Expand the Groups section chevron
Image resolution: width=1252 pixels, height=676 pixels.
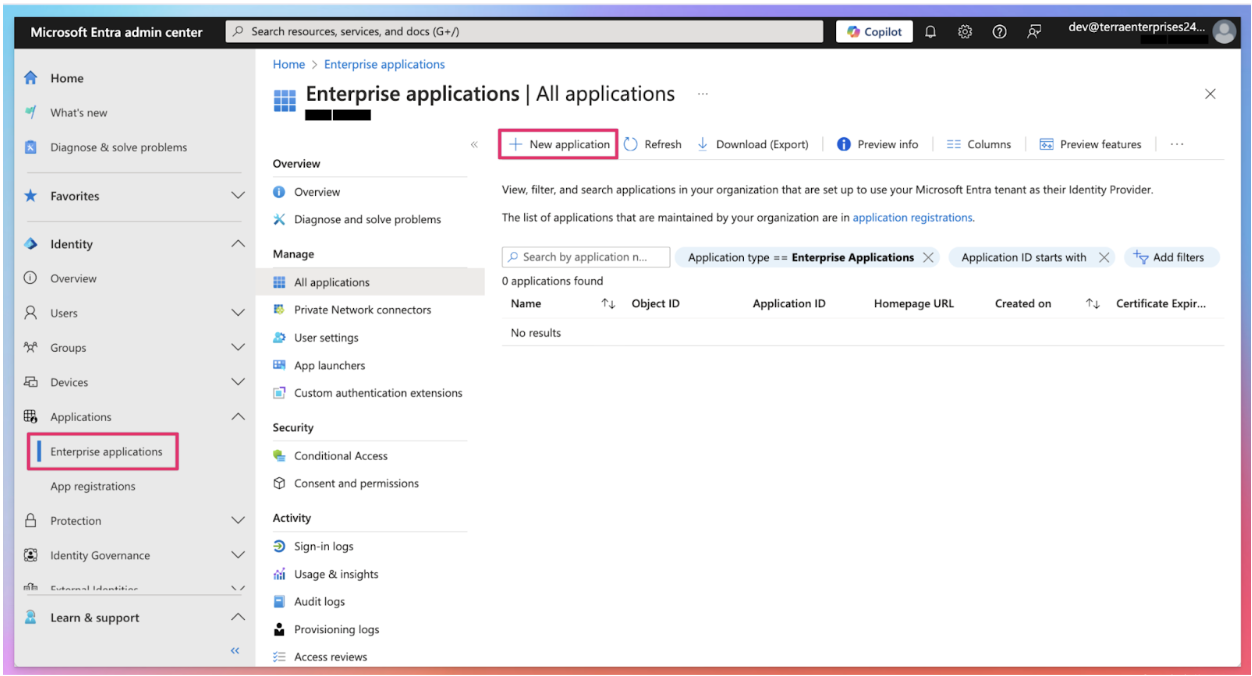pyautogui.click(x=238, y=348)
